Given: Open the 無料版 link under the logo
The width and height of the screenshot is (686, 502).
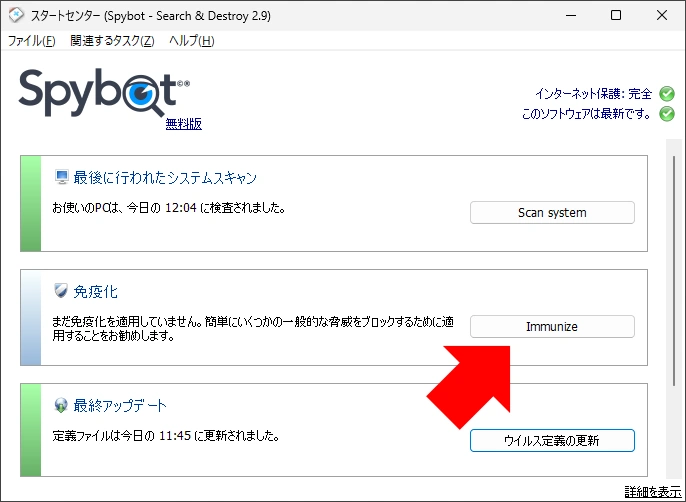Looking at the screenshot, I should pyautogui.click(x=184, y=124).
